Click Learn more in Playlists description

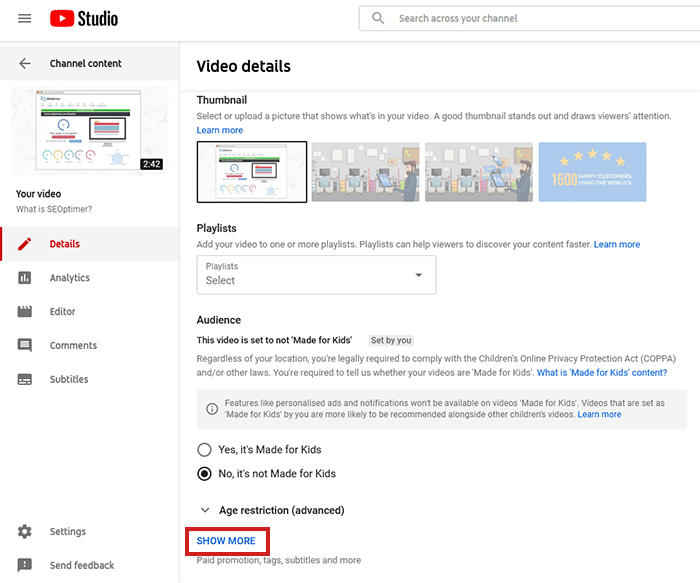tap(617, 245)
